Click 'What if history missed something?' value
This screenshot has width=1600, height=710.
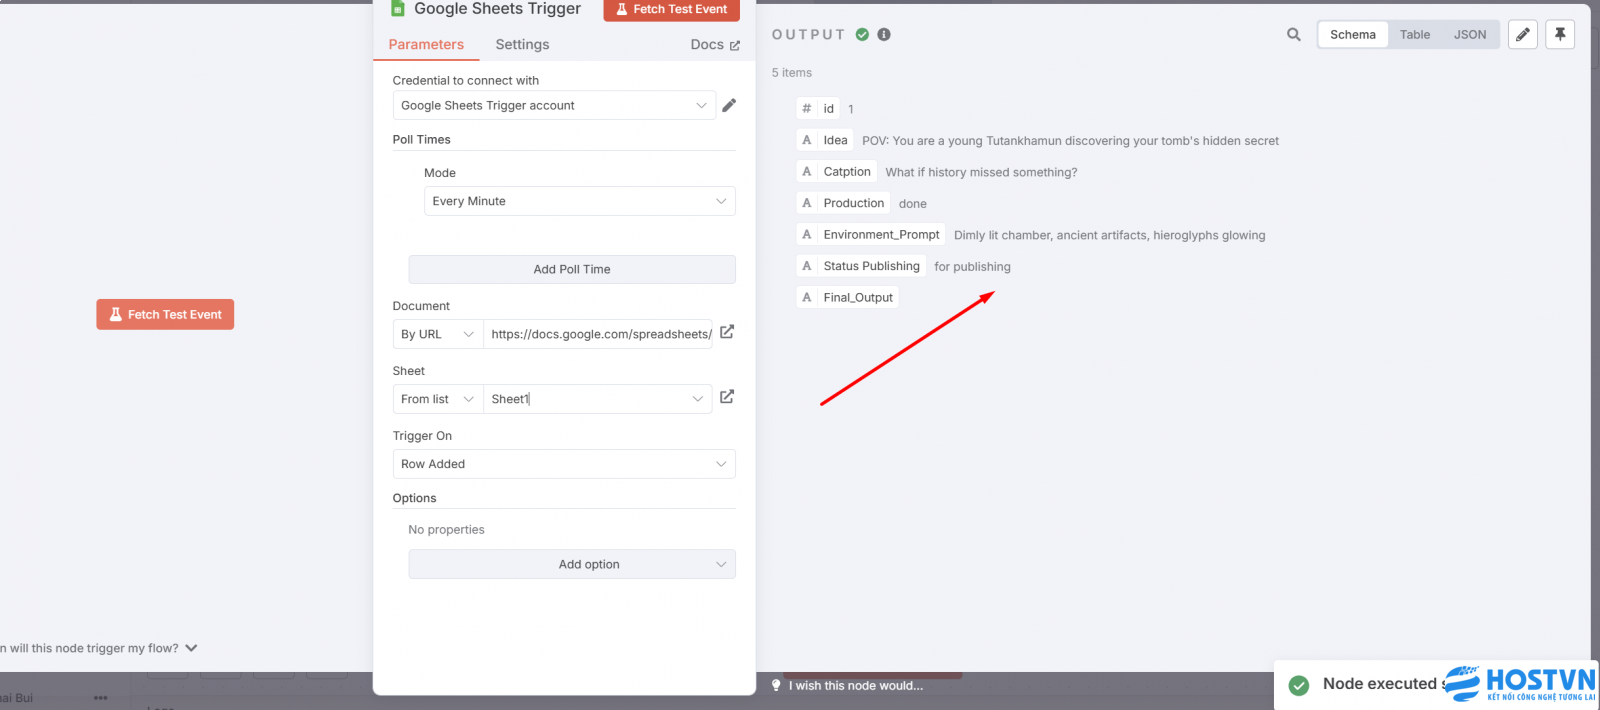[981, 172]
